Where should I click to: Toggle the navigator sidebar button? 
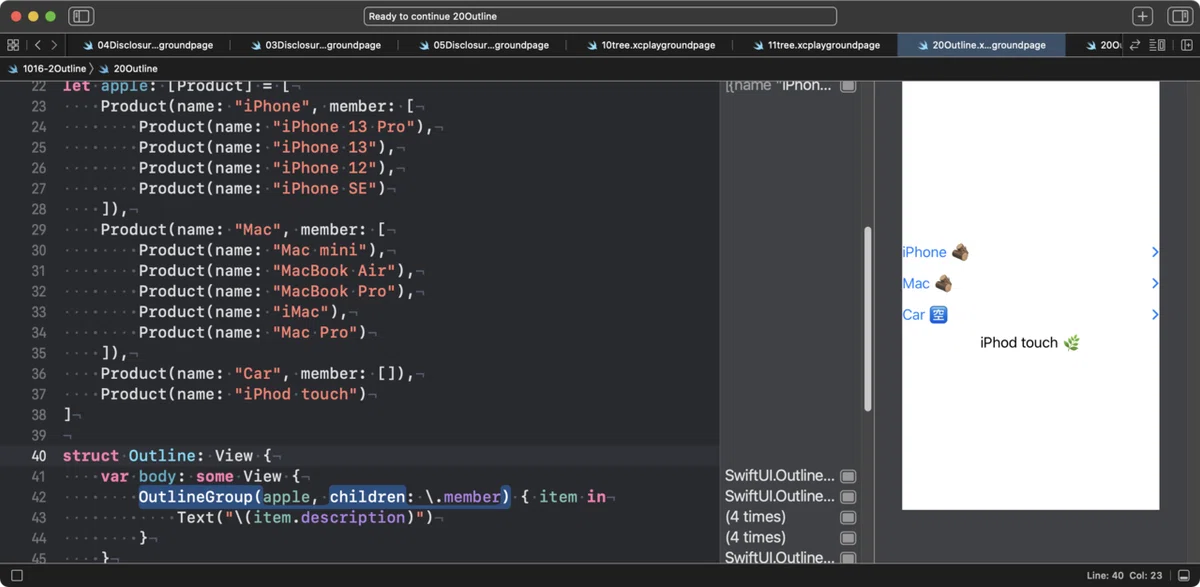(x=81, y=17)
